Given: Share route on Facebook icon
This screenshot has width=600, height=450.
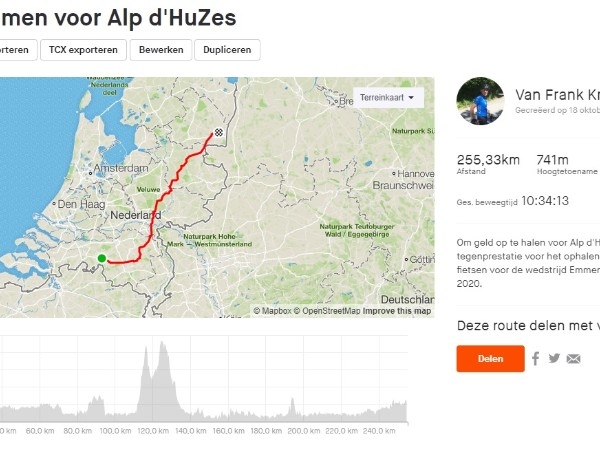Looking at the screenshot, I should [536, 359].
